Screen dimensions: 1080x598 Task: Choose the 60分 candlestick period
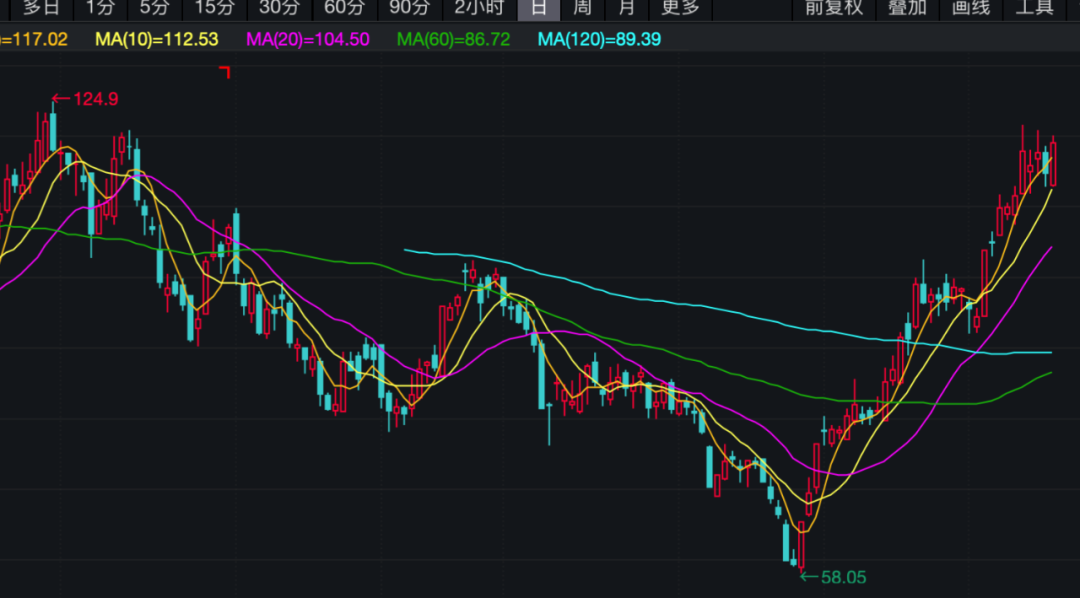pyautogui.click(x=344, y=8)
